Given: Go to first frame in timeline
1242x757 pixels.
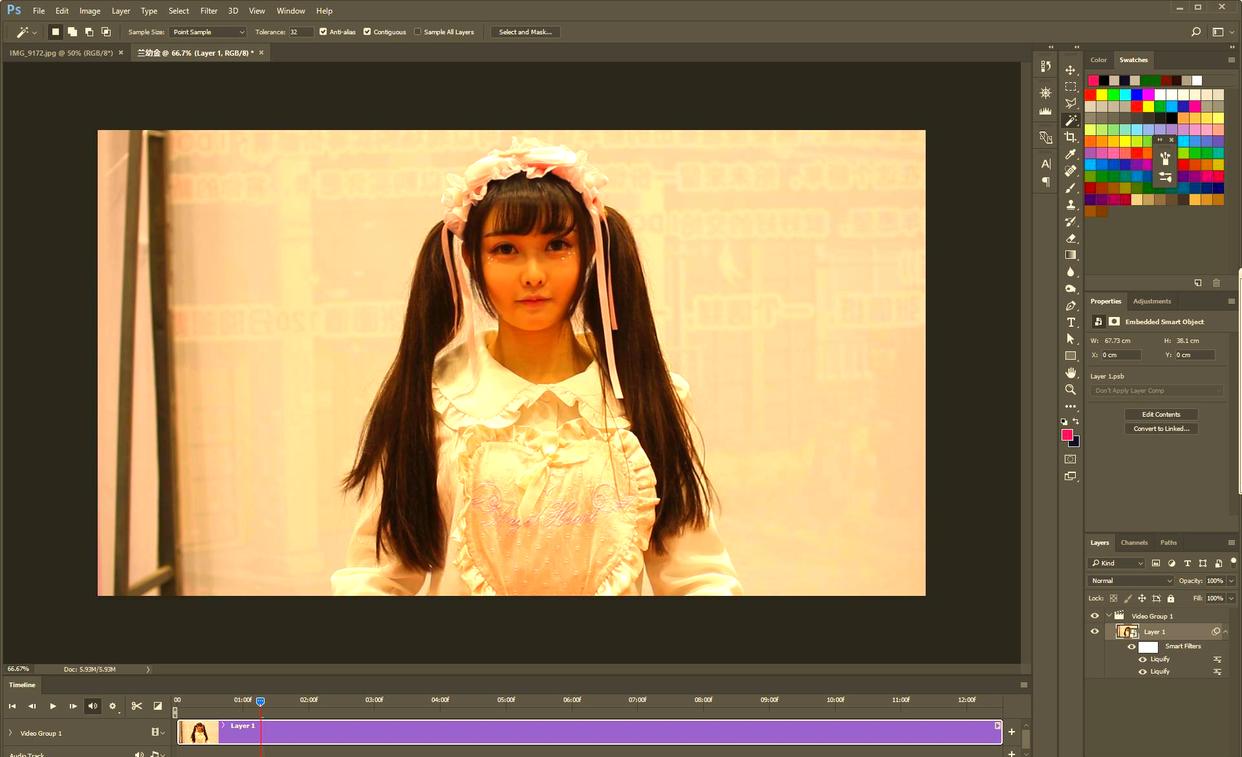Looking at the screenshot, I should (12, 706).
